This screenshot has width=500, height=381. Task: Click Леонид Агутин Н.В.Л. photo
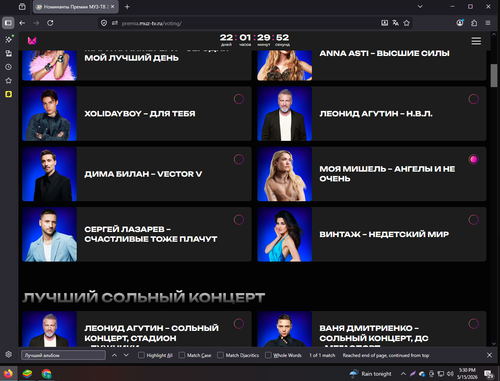coord(285,114)
